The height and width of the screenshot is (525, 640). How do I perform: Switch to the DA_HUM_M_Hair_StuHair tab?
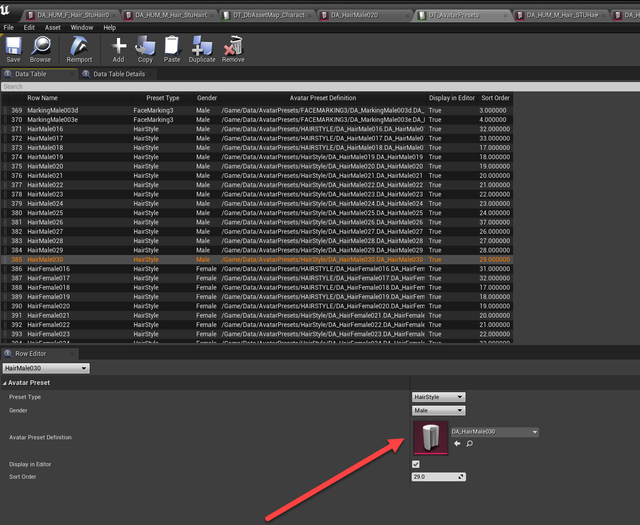169,15
